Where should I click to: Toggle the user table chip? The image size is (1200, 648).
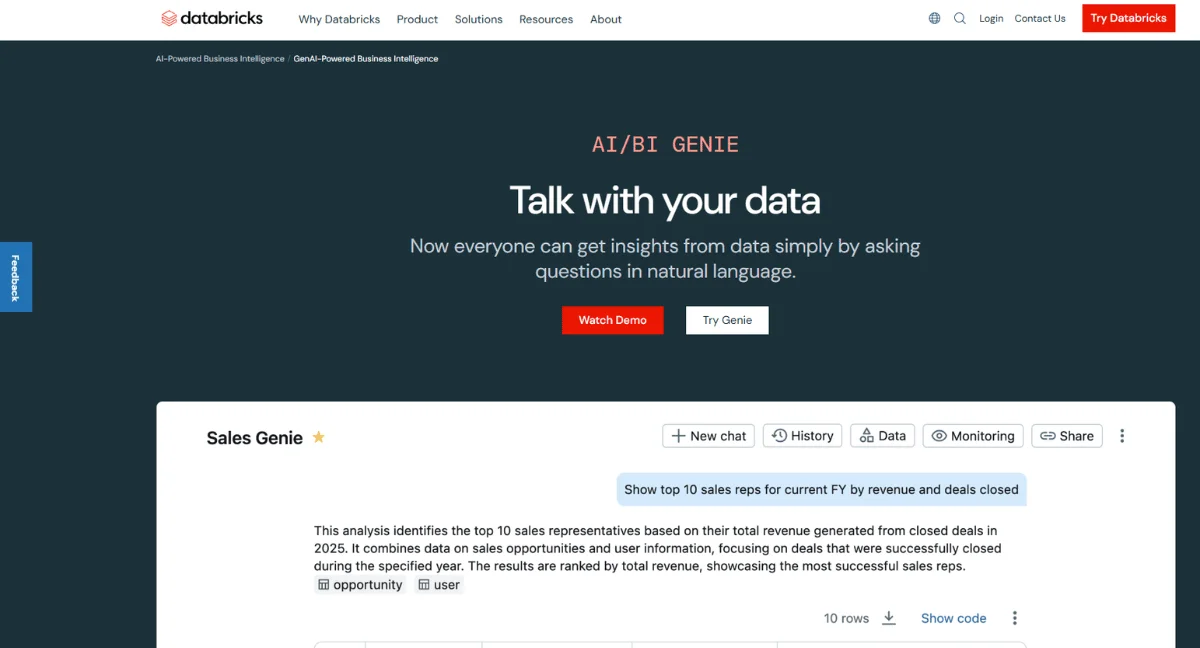pyautogui.click(x=438, y=584)
